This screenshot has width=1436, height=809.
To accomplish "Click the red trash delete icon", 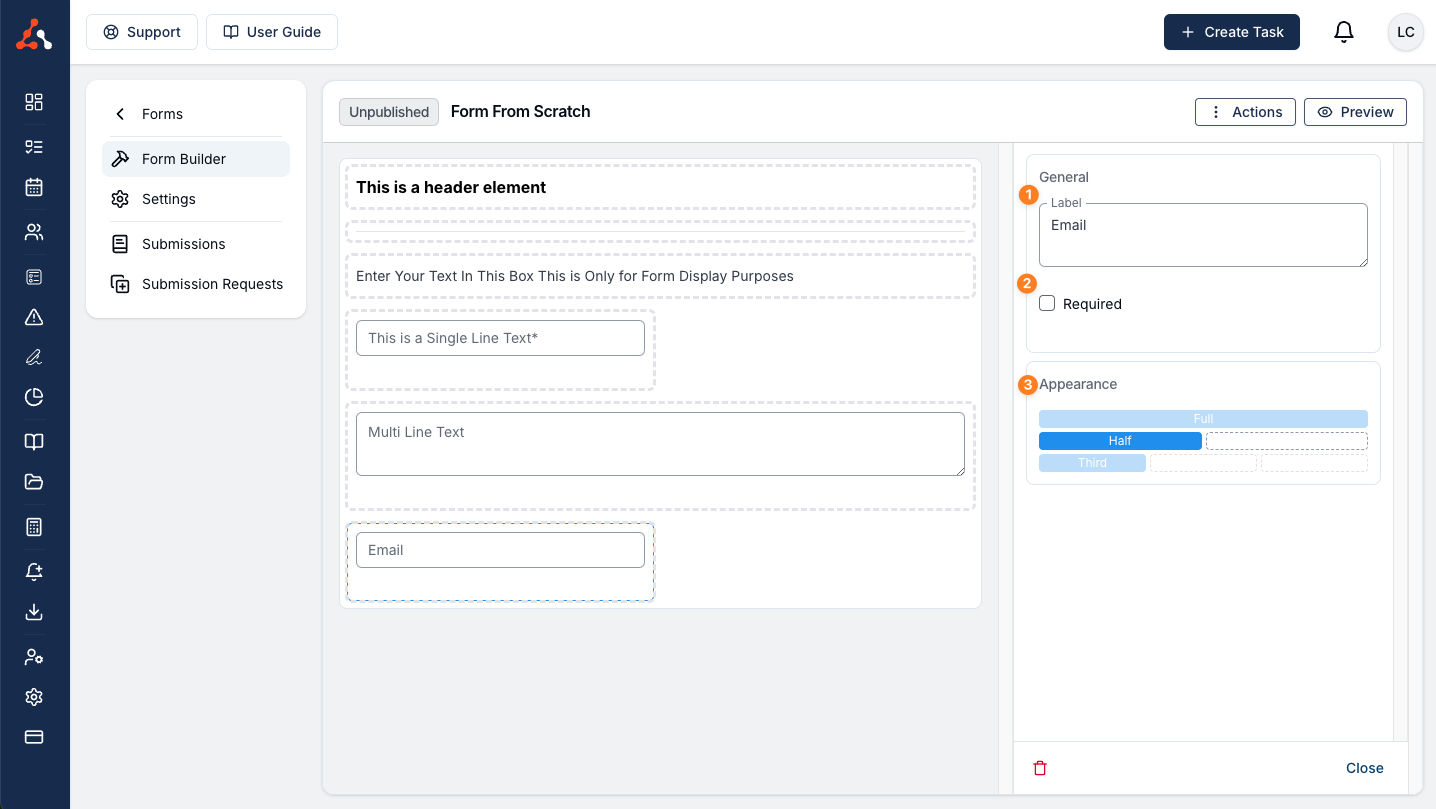I will [1040, 768].
